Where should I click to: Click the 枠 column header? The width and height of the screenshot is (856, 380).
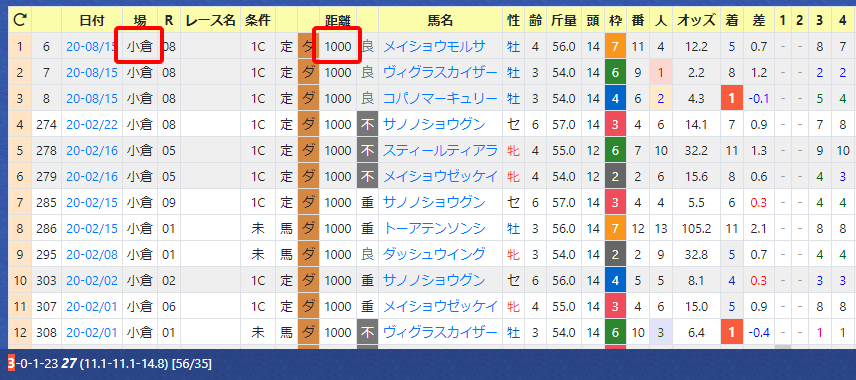615,21
